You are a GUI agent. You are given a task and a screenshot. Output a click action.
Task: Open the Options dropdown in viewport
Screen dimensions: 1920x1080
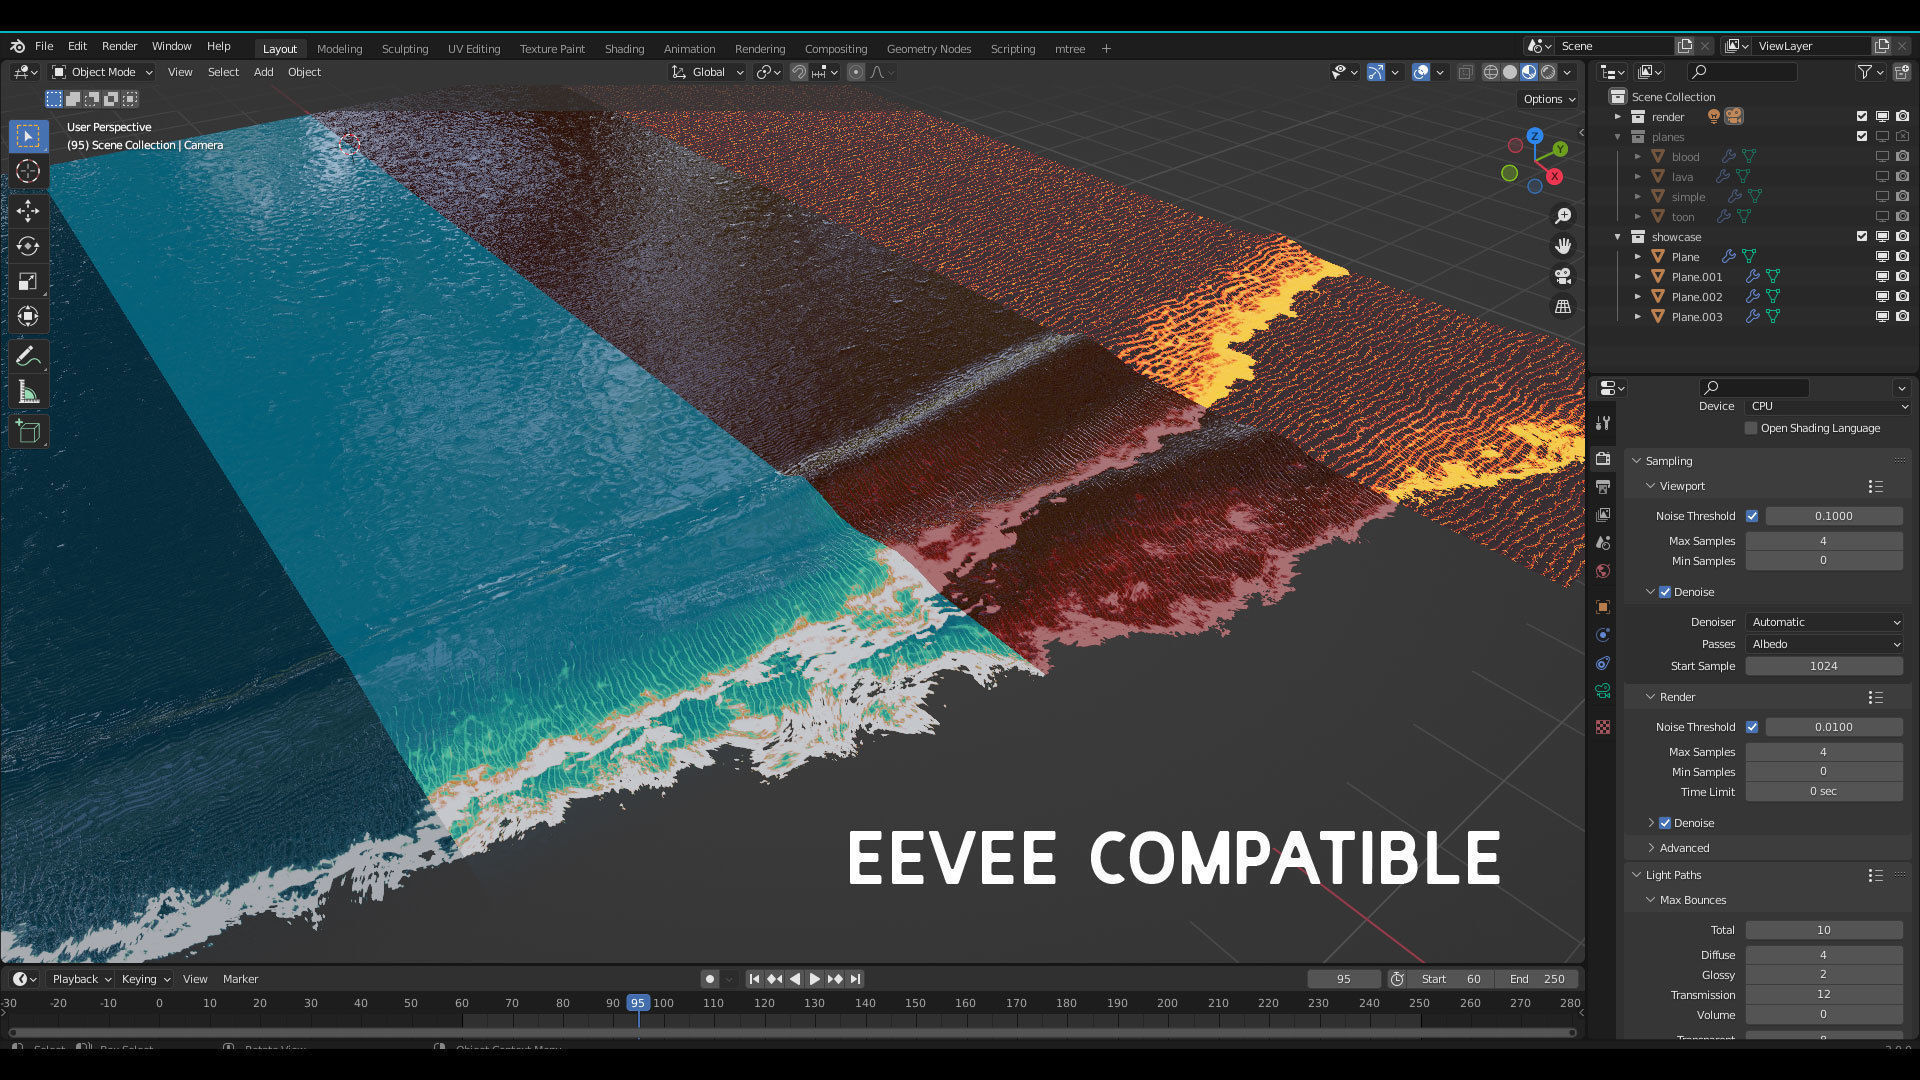coord(1549,99)
